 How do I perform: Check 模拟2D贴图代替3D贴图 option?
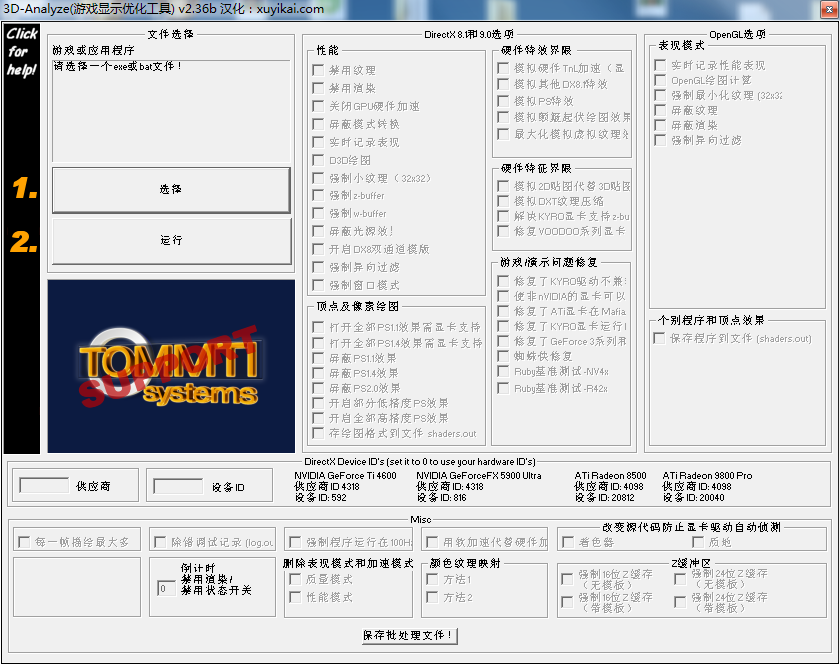point(503,186)
